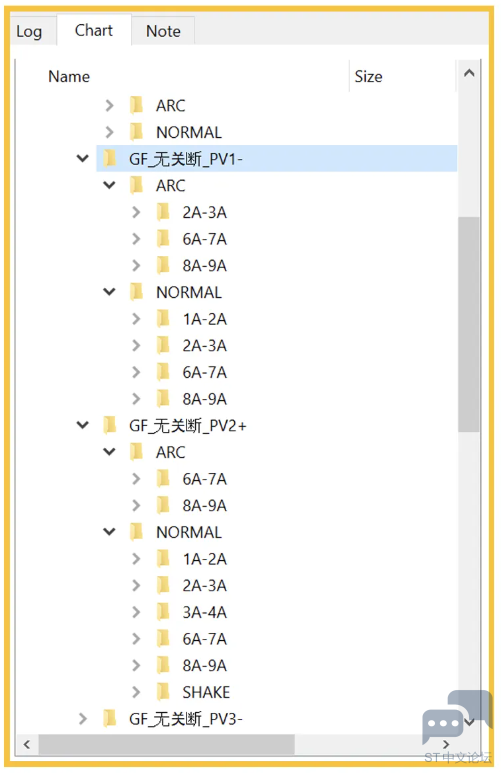Expand 8A-9A chevron in PV2+ ARC

pos(136,505)
